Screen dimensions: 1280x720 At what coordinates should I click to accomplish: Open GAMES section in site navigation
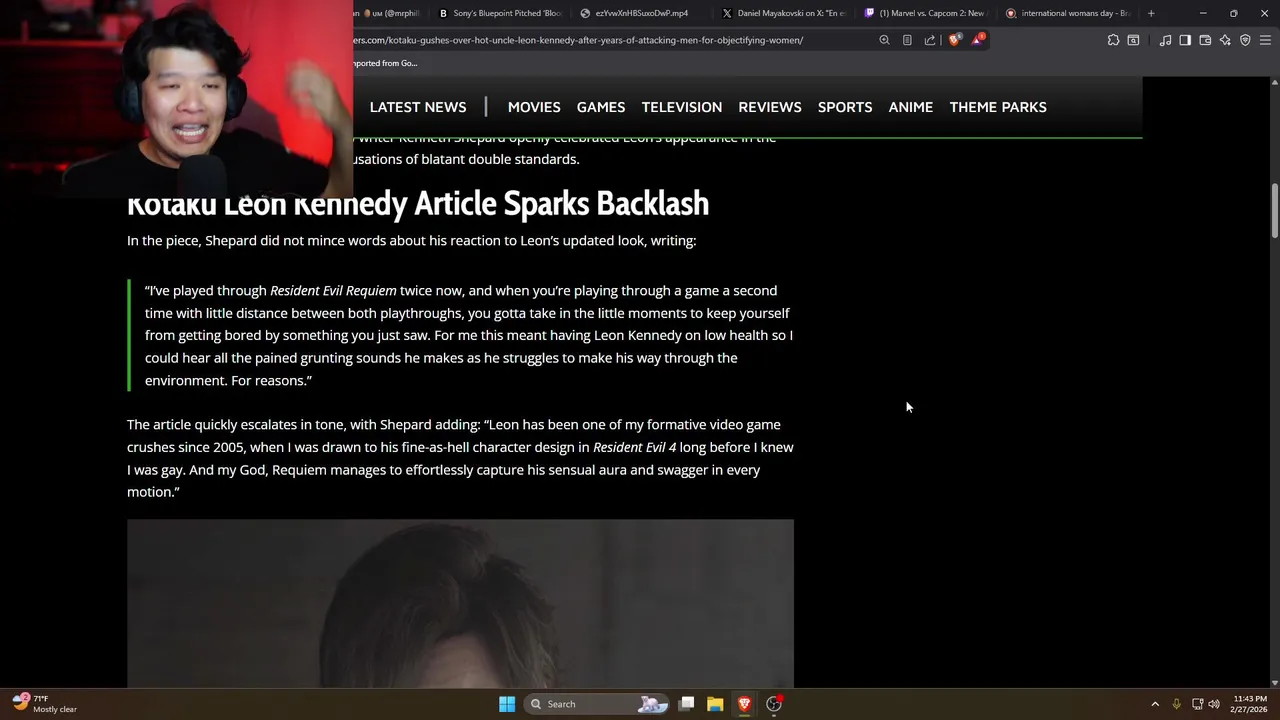(601, 107)
